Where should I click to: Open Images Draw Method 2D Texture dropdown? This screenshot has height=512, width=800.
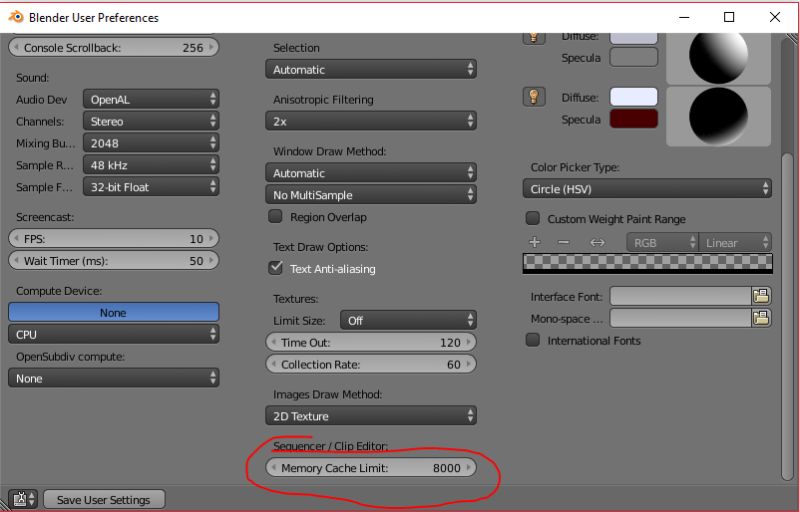pos(371,416)
